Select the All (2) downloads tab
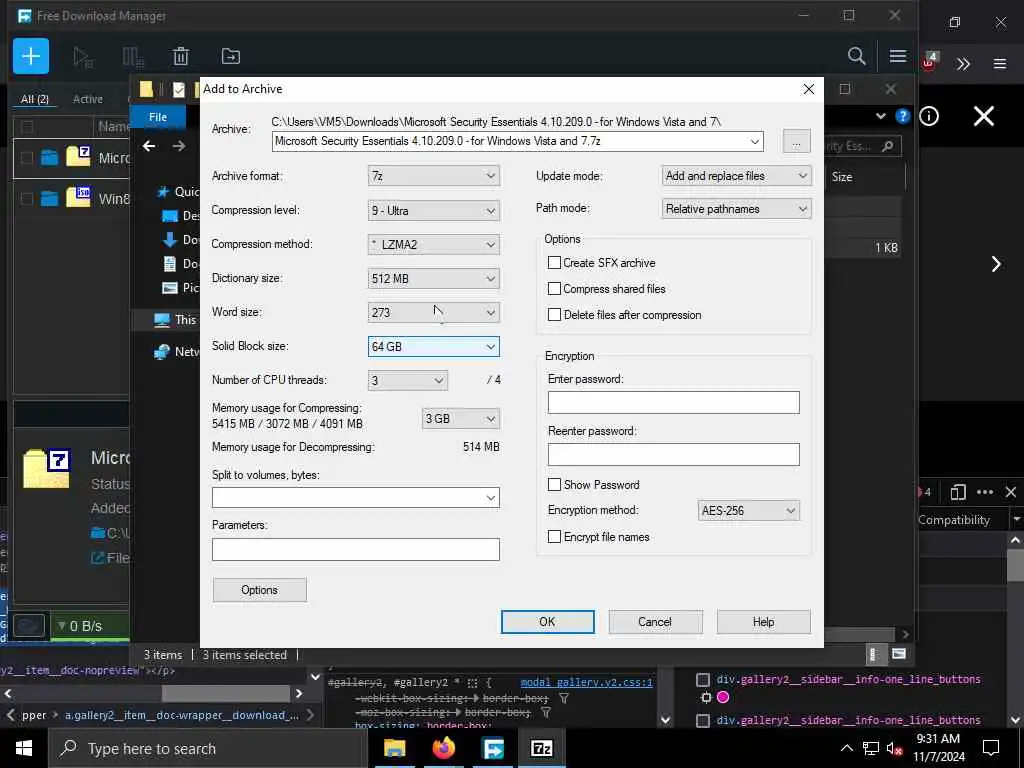This screenshot has width=1024, height=768. (x=35, y=99)
